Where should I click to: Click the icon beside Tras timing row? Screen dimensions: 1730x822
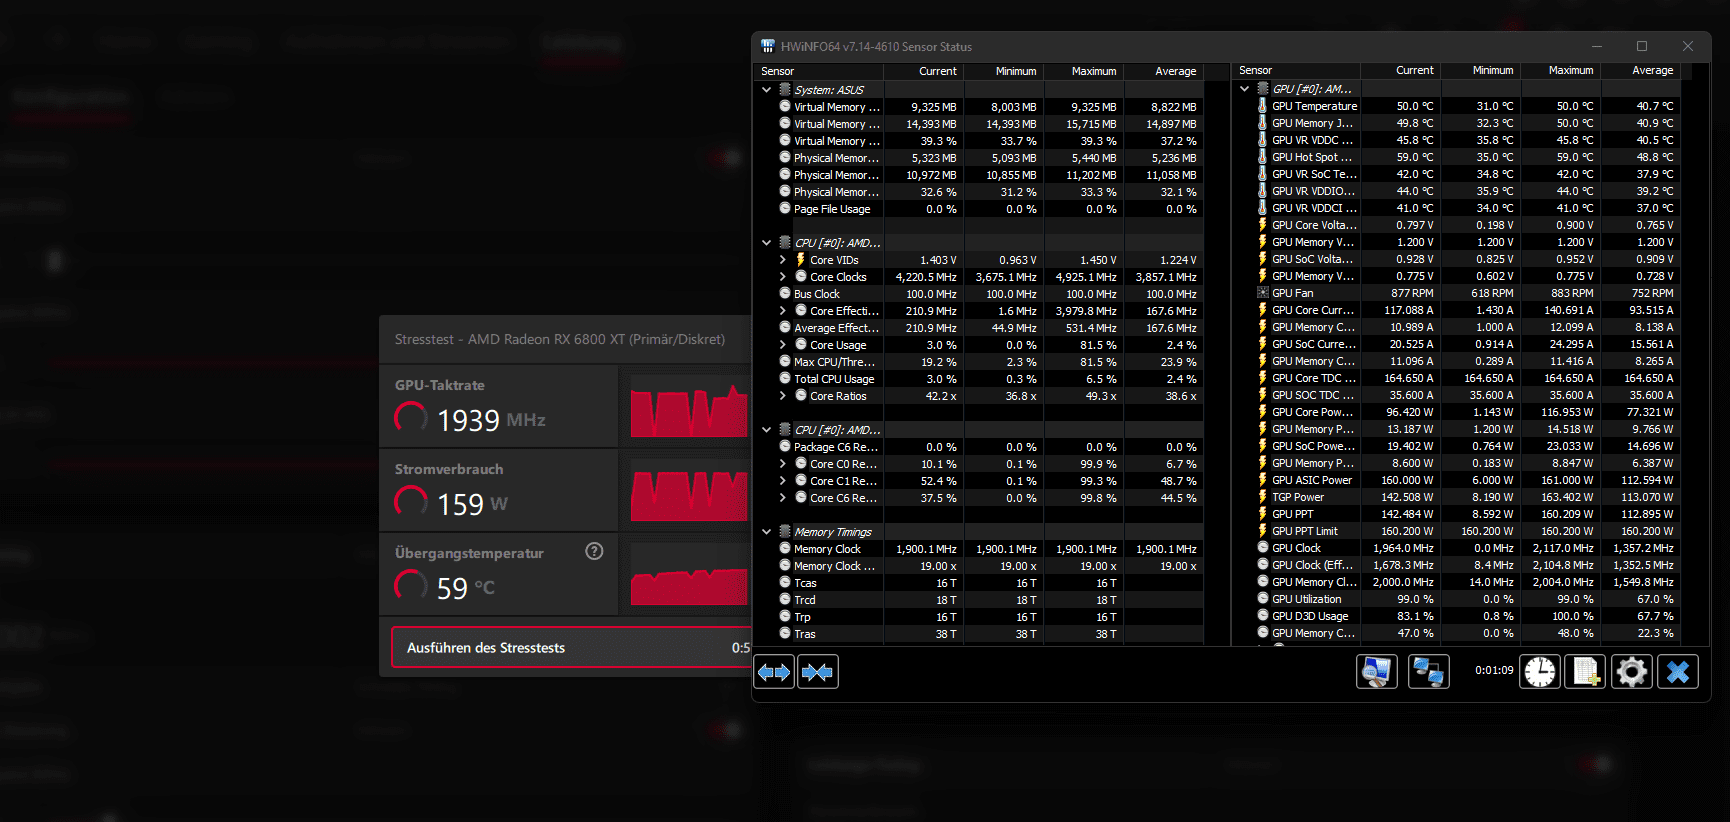click(785, 634)
